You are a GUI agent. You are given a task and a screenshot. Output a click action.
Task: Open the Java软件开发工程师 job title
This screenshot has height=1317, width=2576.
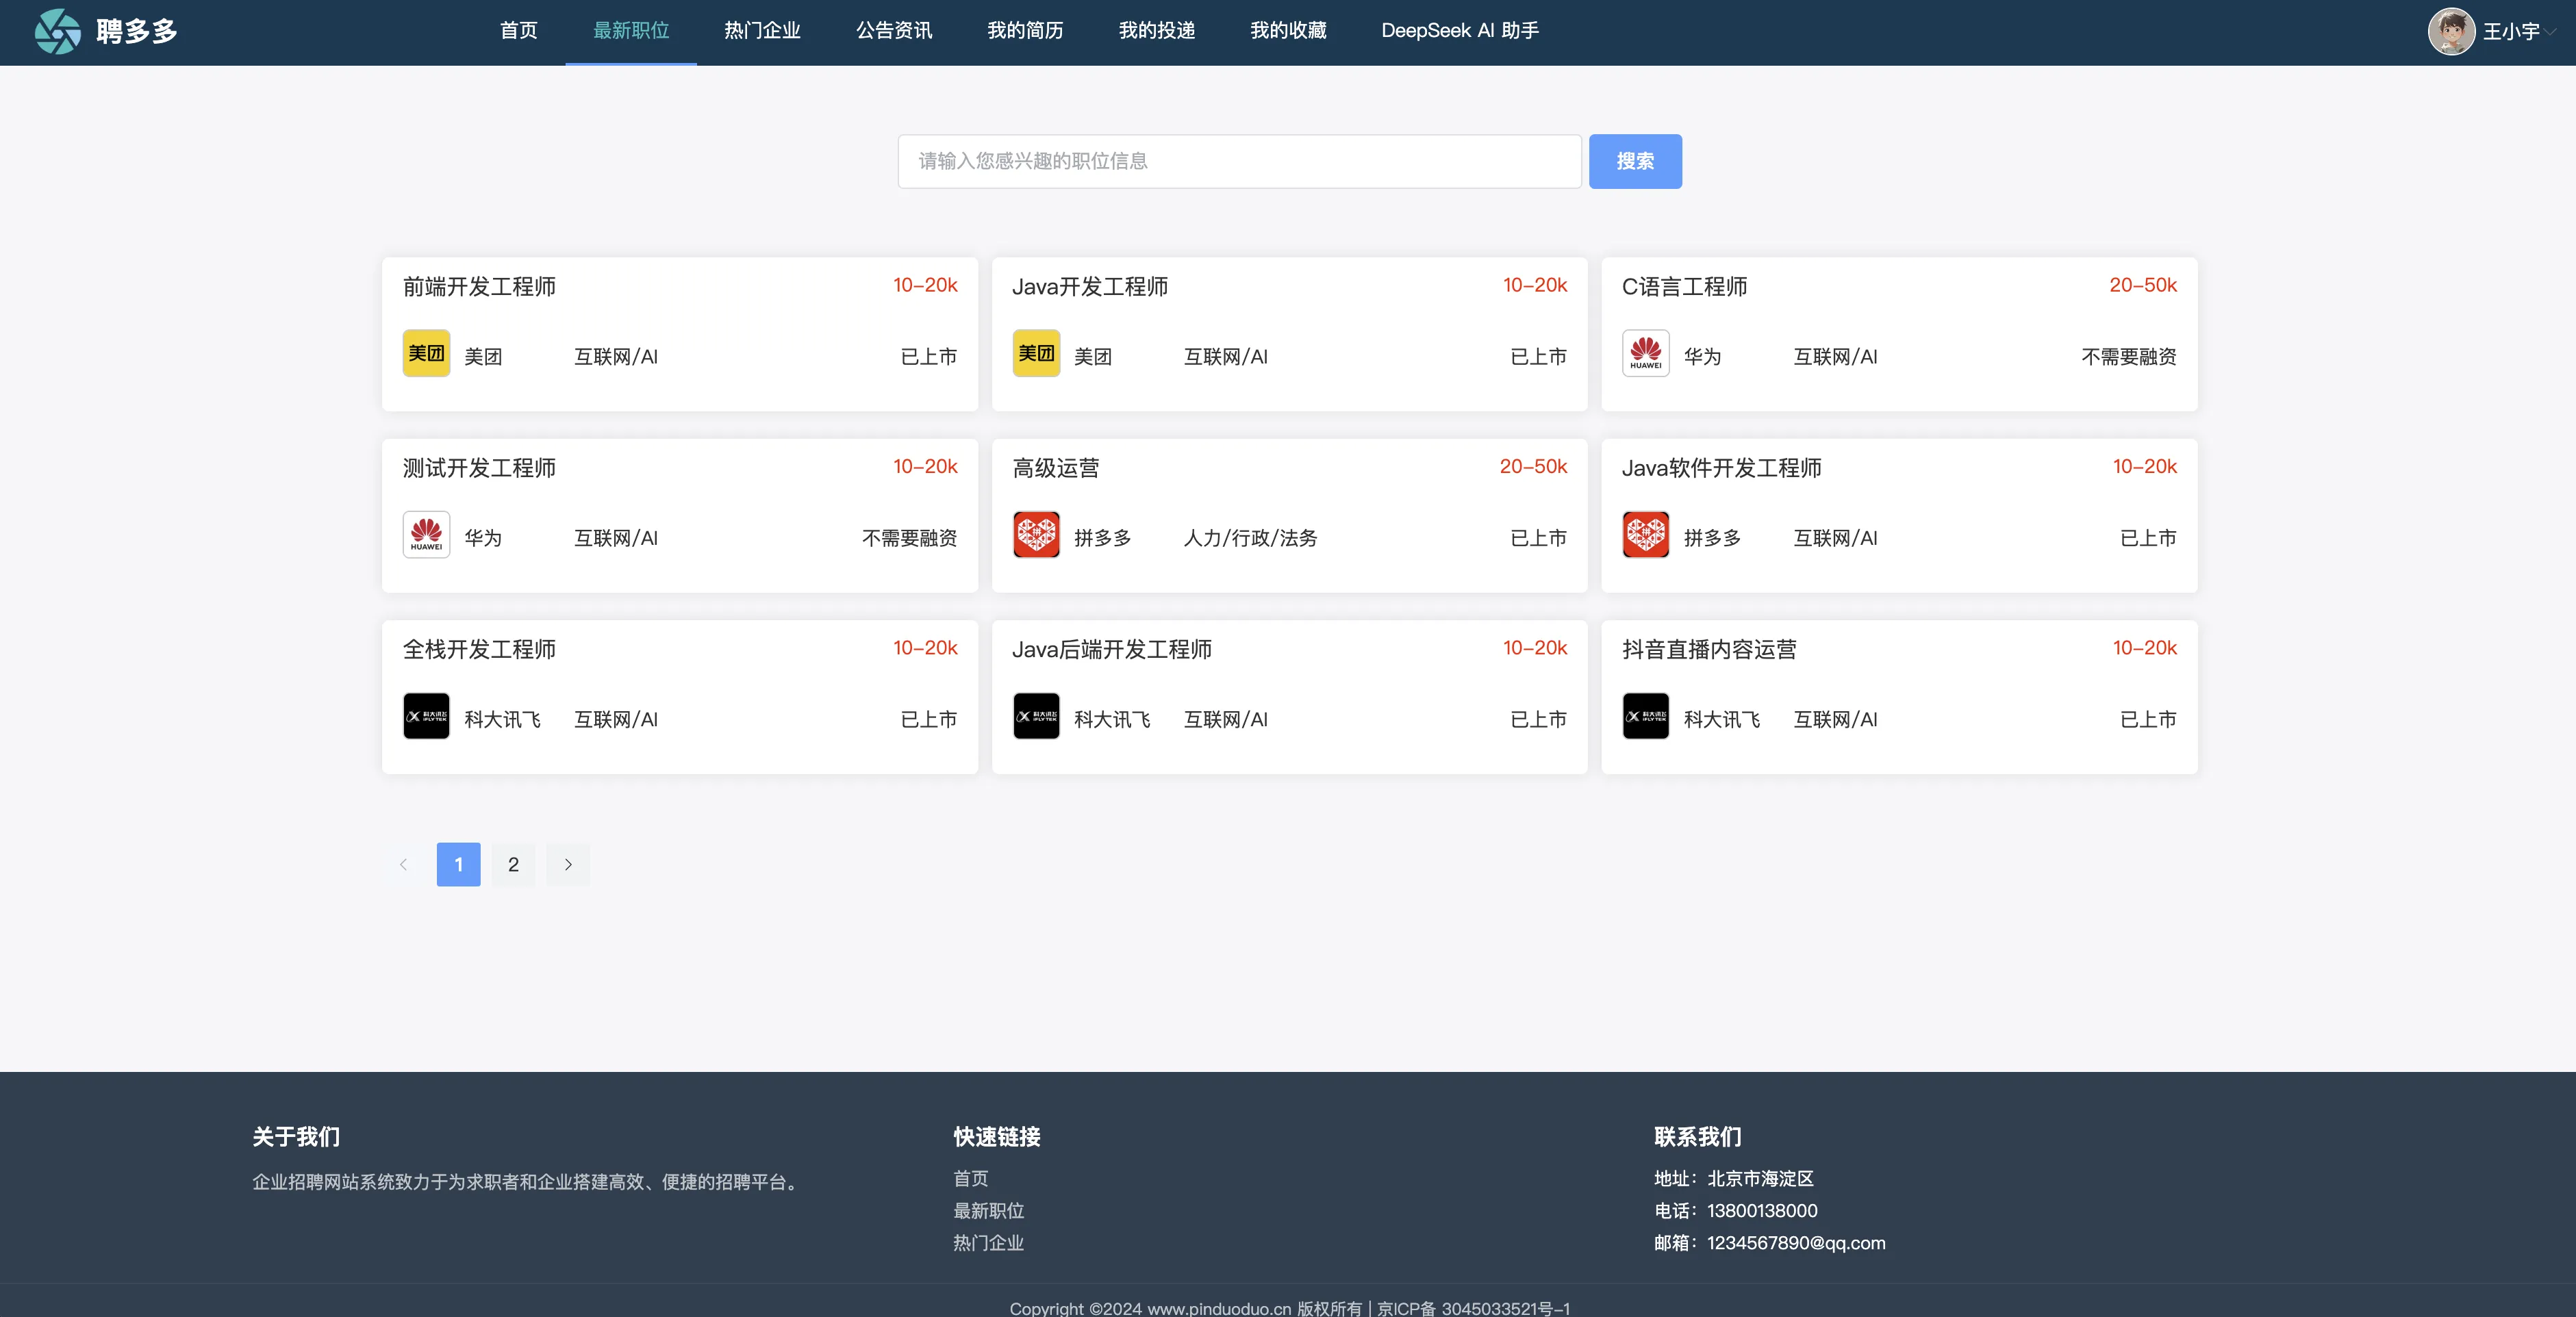1721,468
